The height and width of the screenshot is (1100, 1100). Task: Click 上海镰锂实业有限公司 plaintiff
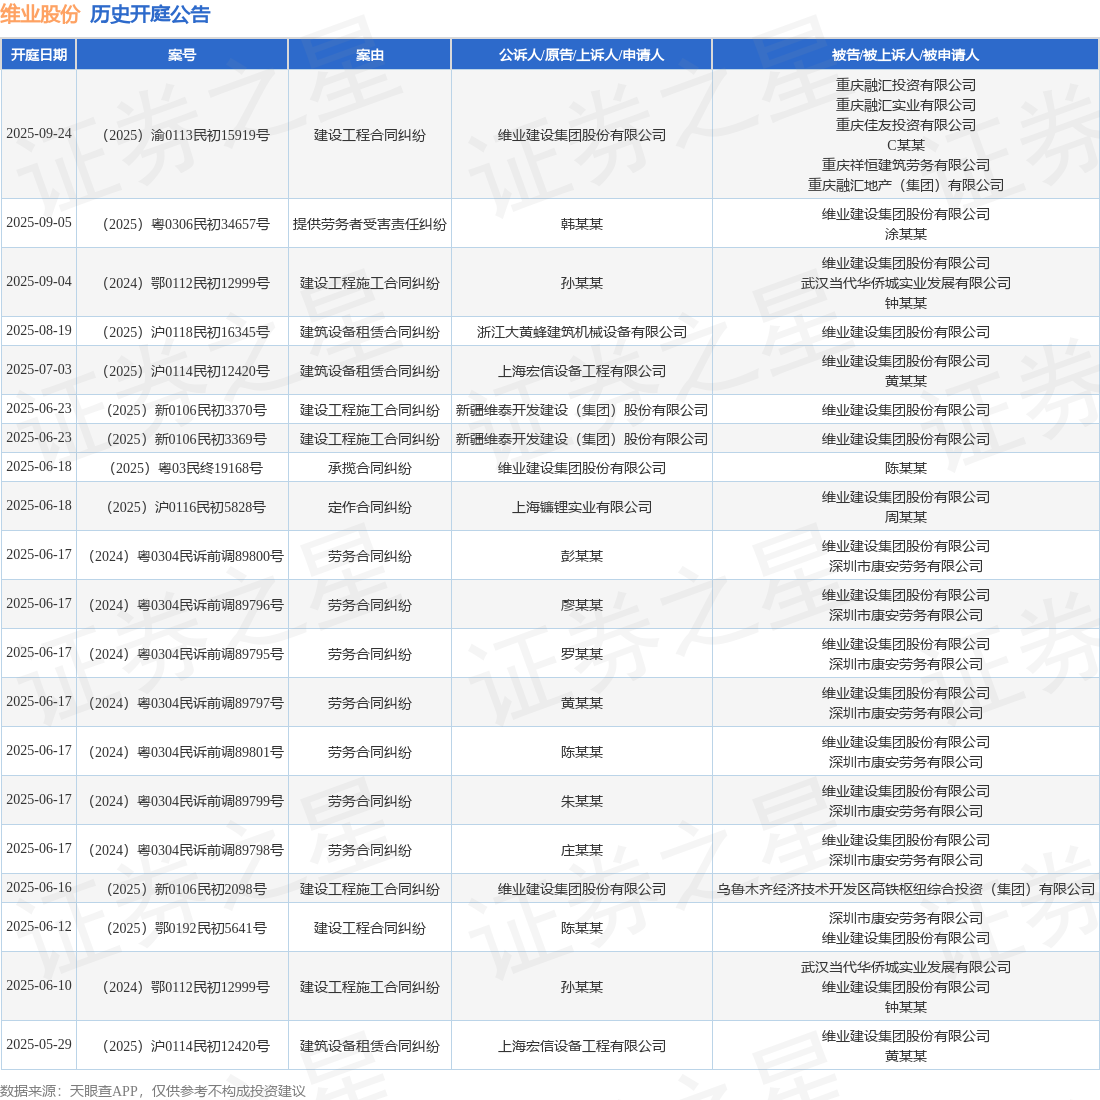point(582,507)
